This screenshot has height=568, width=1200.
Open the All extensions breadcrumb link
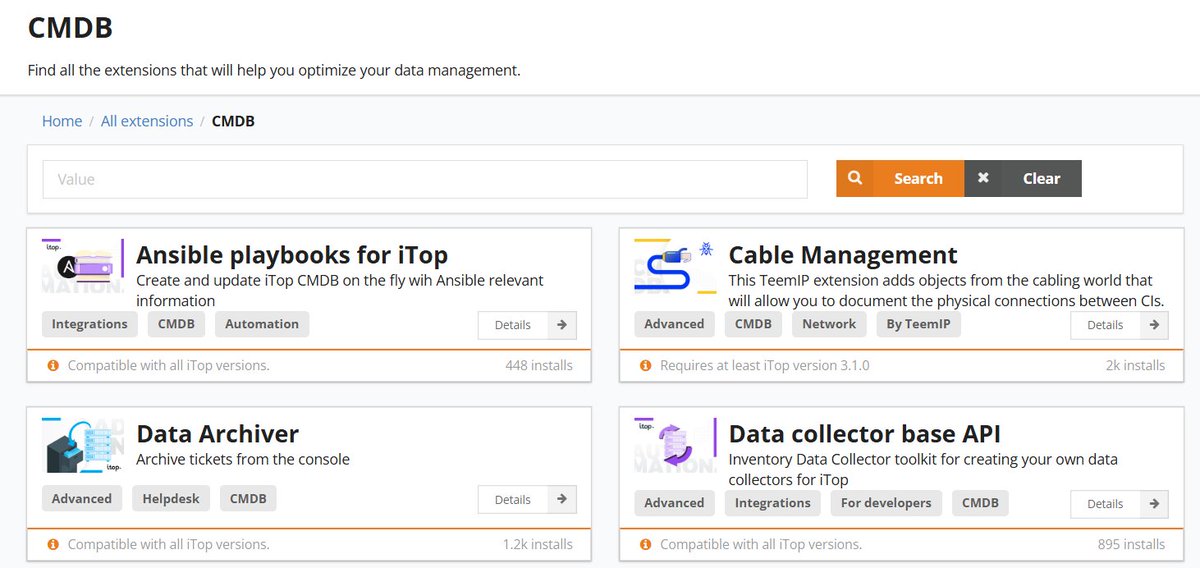(x=147, y=121)
